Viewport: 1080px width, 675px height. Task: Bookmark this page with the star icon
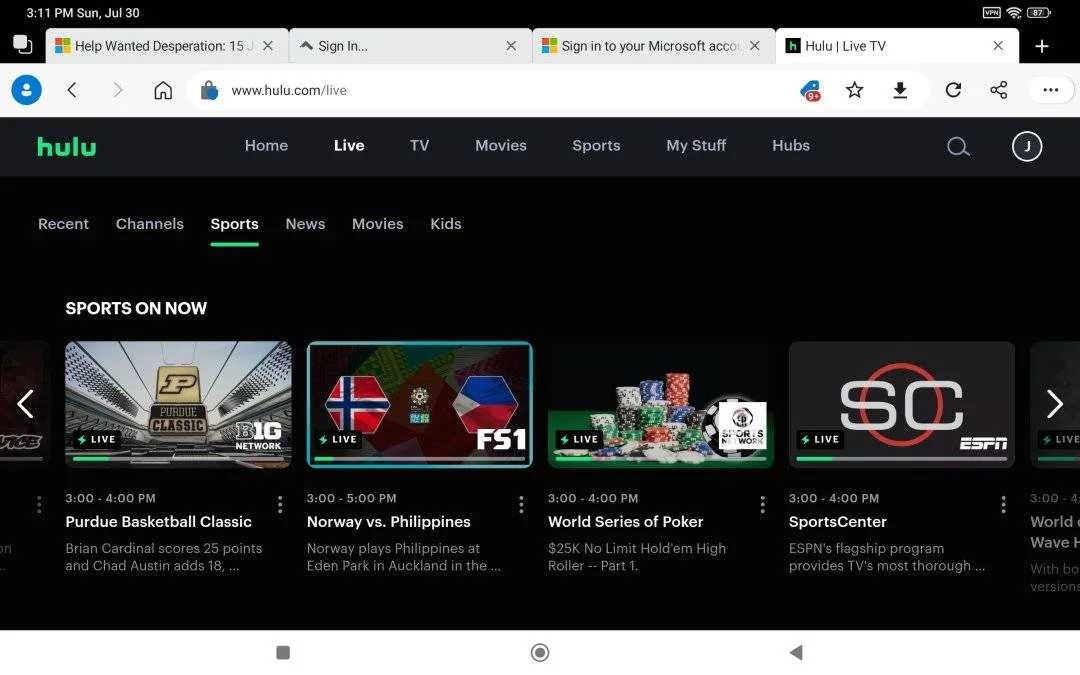coord(854,90)
